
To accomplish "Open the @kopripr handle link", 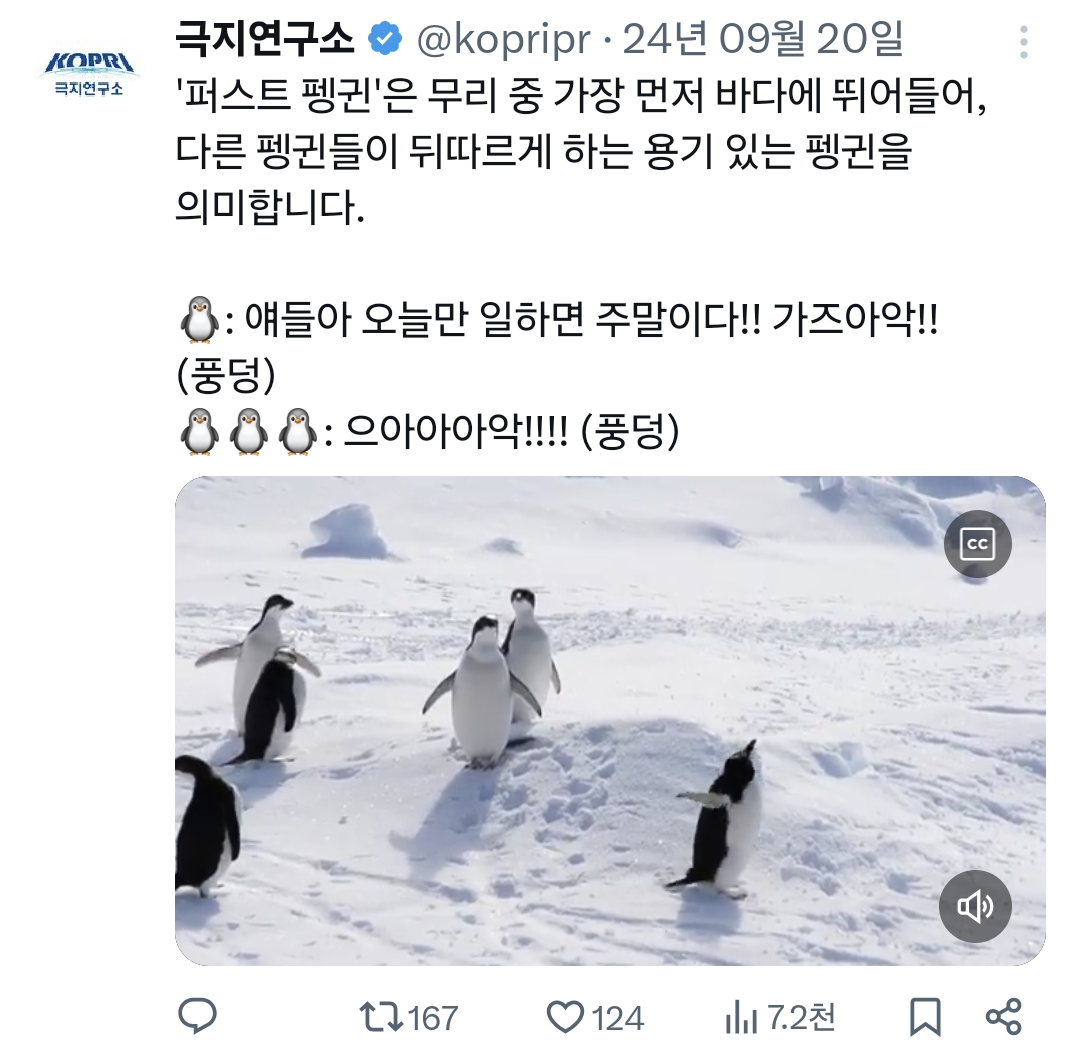I will pyautogui.click(x=503, y=40).
